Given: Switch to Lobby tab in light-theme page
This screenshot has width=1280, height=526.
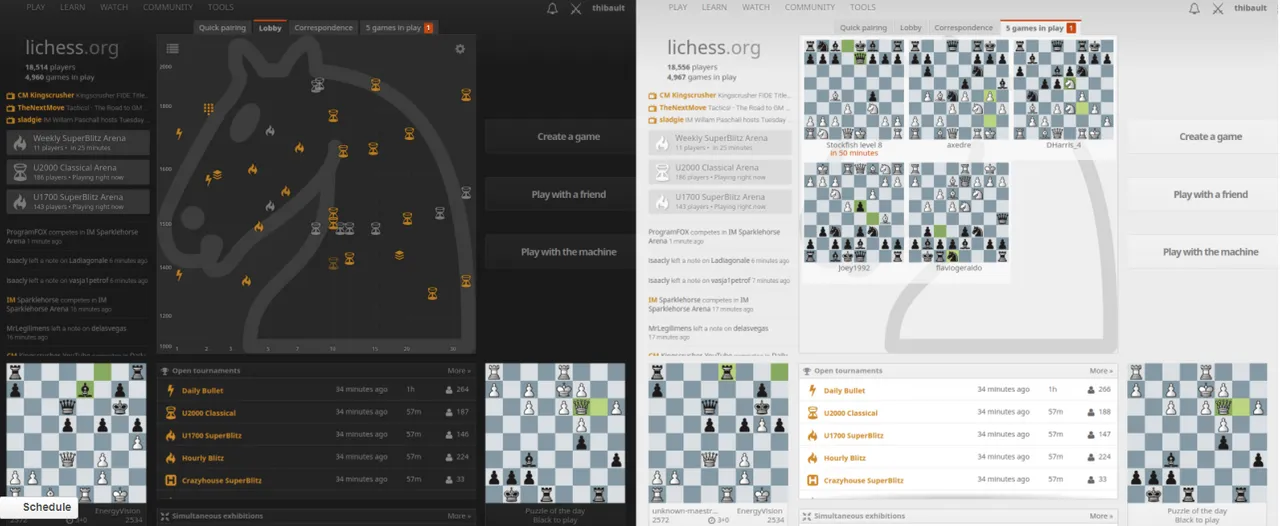Looking at the screenshot, I should tap(911, 28).
